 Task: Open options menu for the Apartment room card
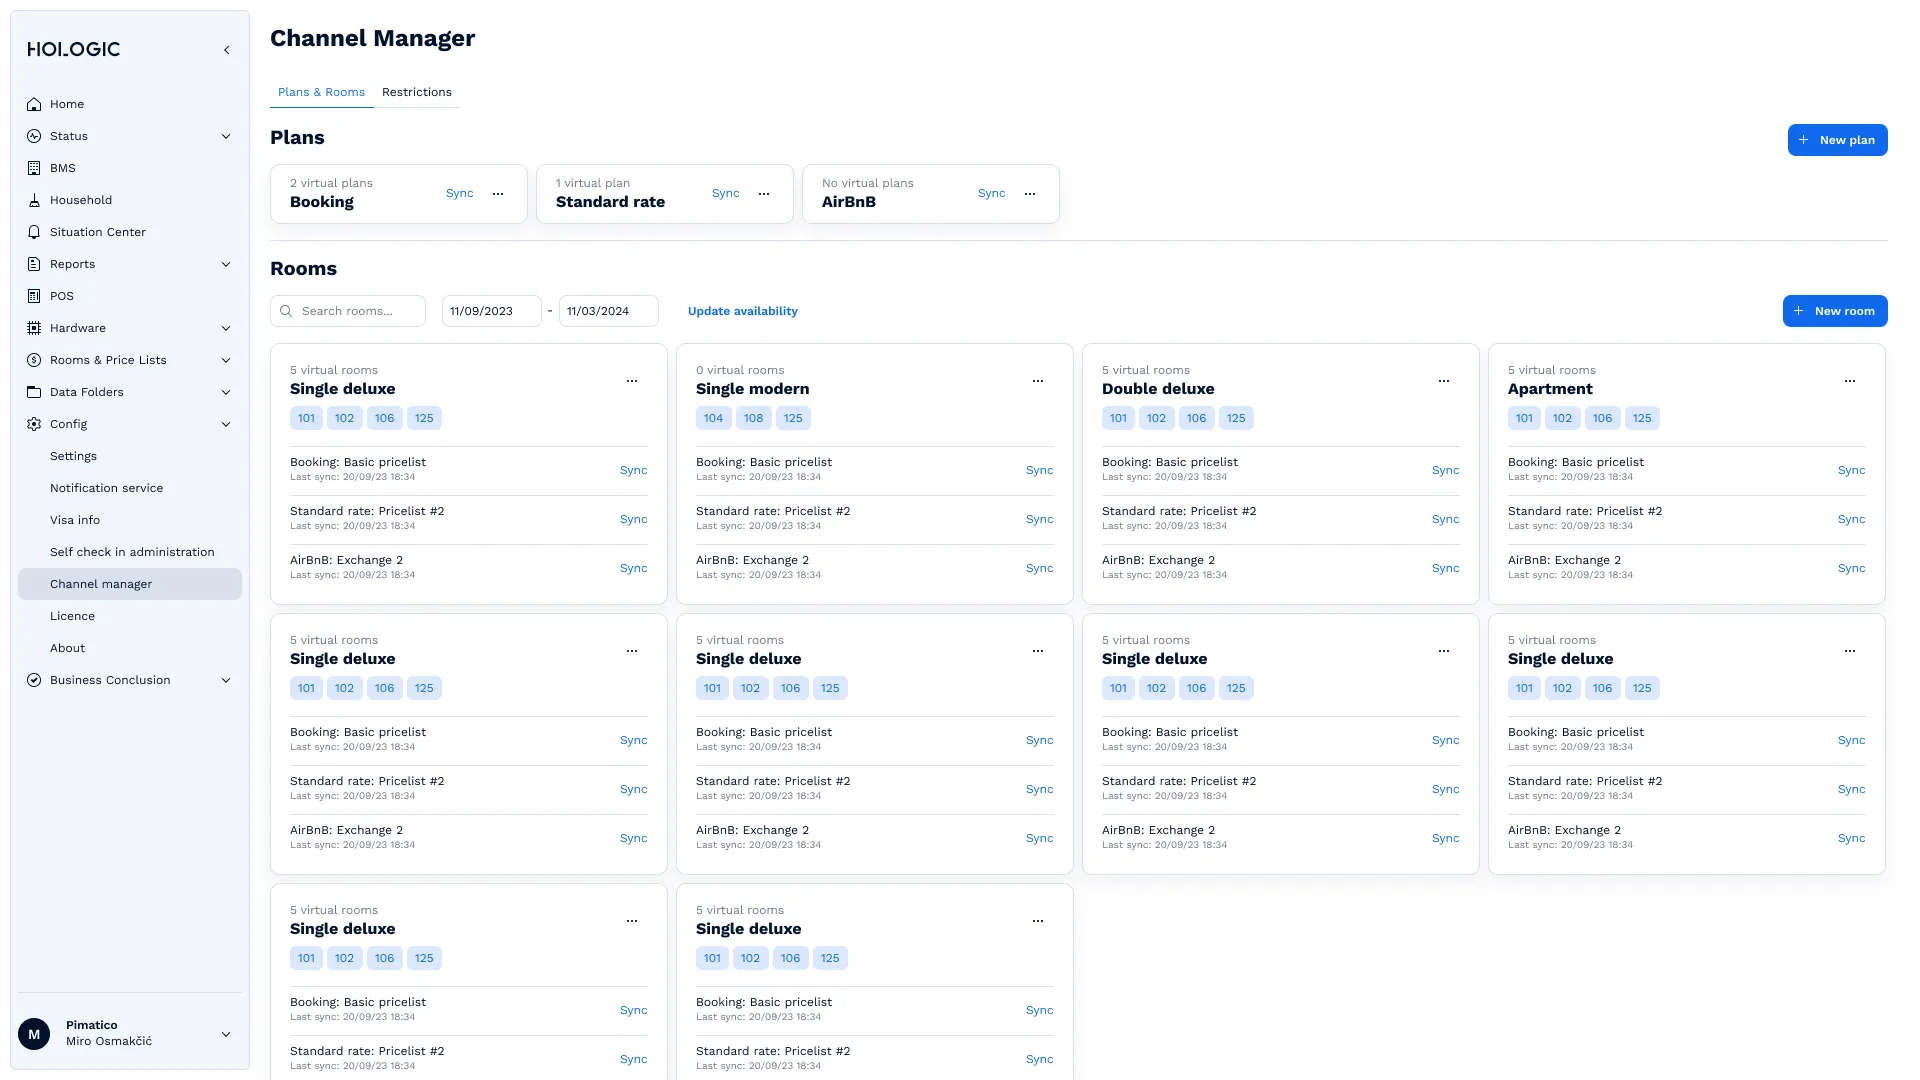tap(1850, 381)
